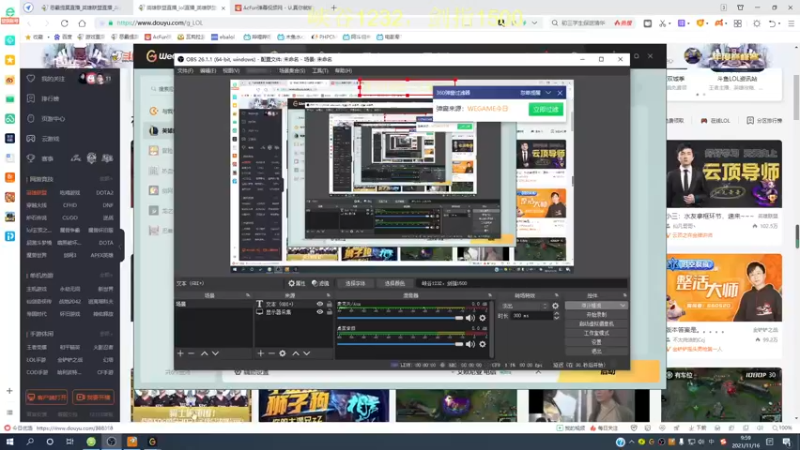
Task: Adjust desktop audio volume slider
Action: 400,344
